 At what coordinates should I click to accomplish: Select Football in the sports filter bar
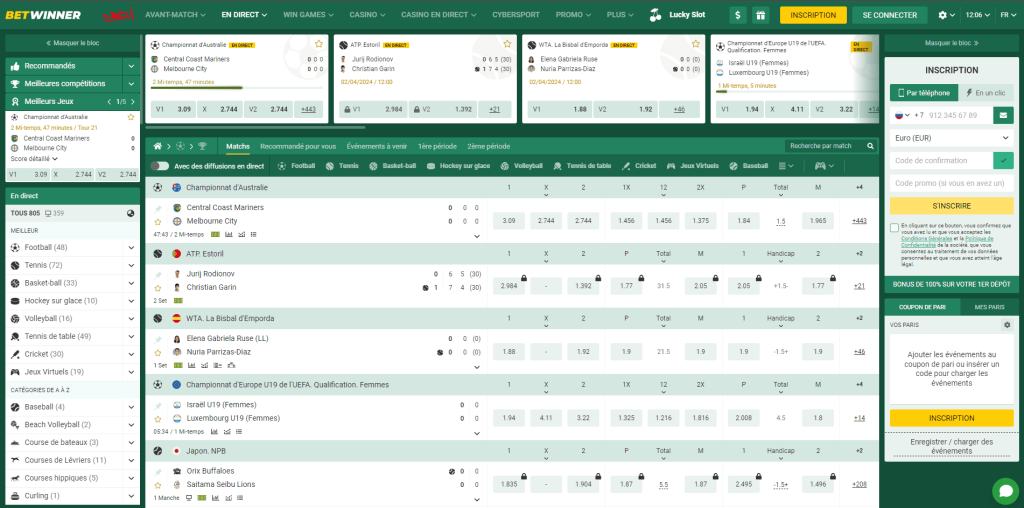click(x=296, y=166)
